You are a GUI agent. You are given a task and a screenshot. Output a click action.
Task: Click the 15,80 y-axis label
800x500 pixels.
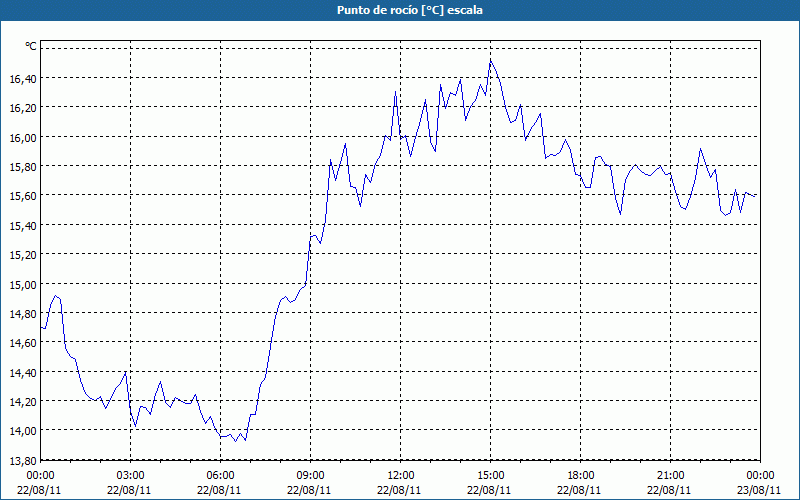point(23,167)
